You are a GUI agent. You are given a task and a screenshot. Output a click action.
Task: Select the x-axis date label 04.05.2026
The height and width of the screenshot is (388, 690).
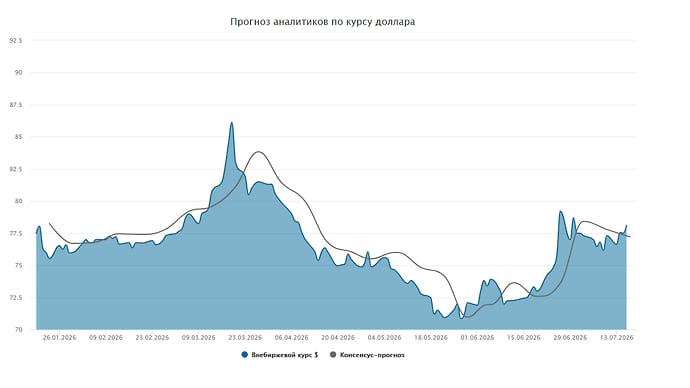pos(384,337)
